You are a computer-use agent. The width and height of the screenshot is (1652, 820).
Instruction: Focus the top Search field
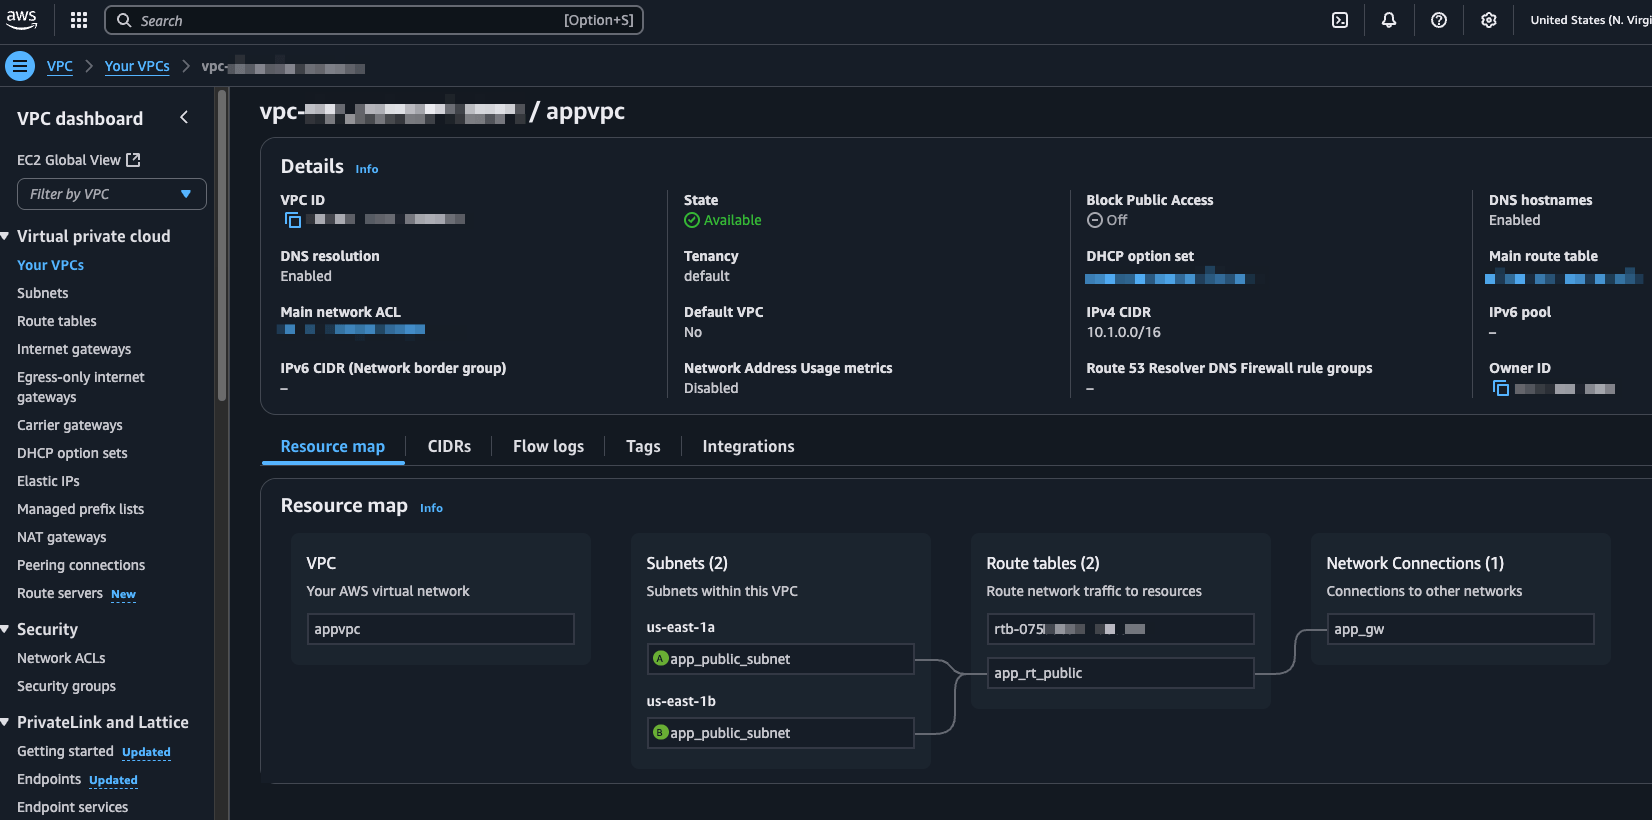pos(374,20)
